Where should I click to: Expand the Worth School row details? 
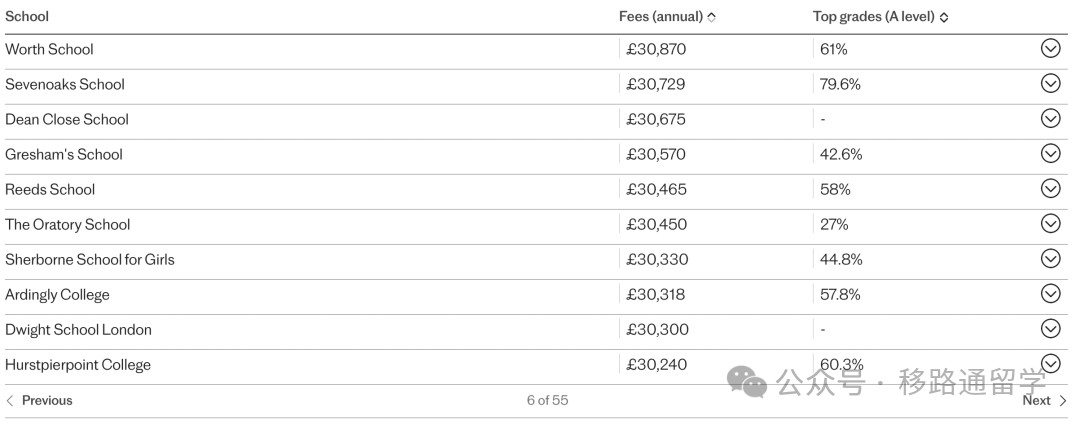[1050, 48]
